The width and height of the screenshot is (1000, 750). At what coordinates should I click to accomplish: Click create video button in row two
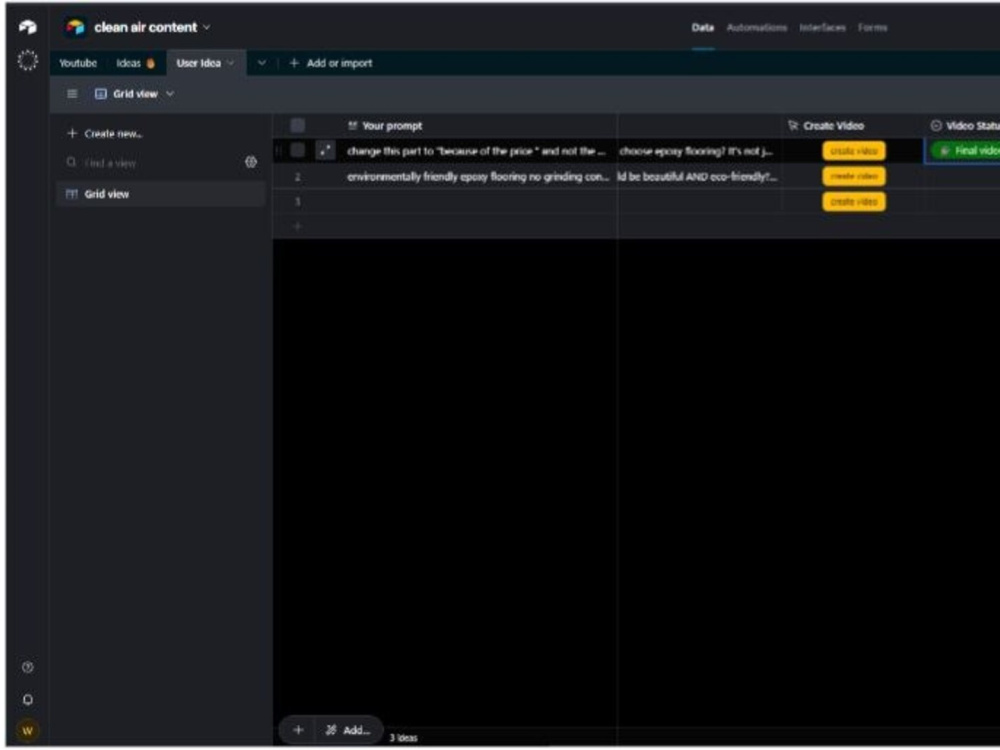(x=853, y=176)
